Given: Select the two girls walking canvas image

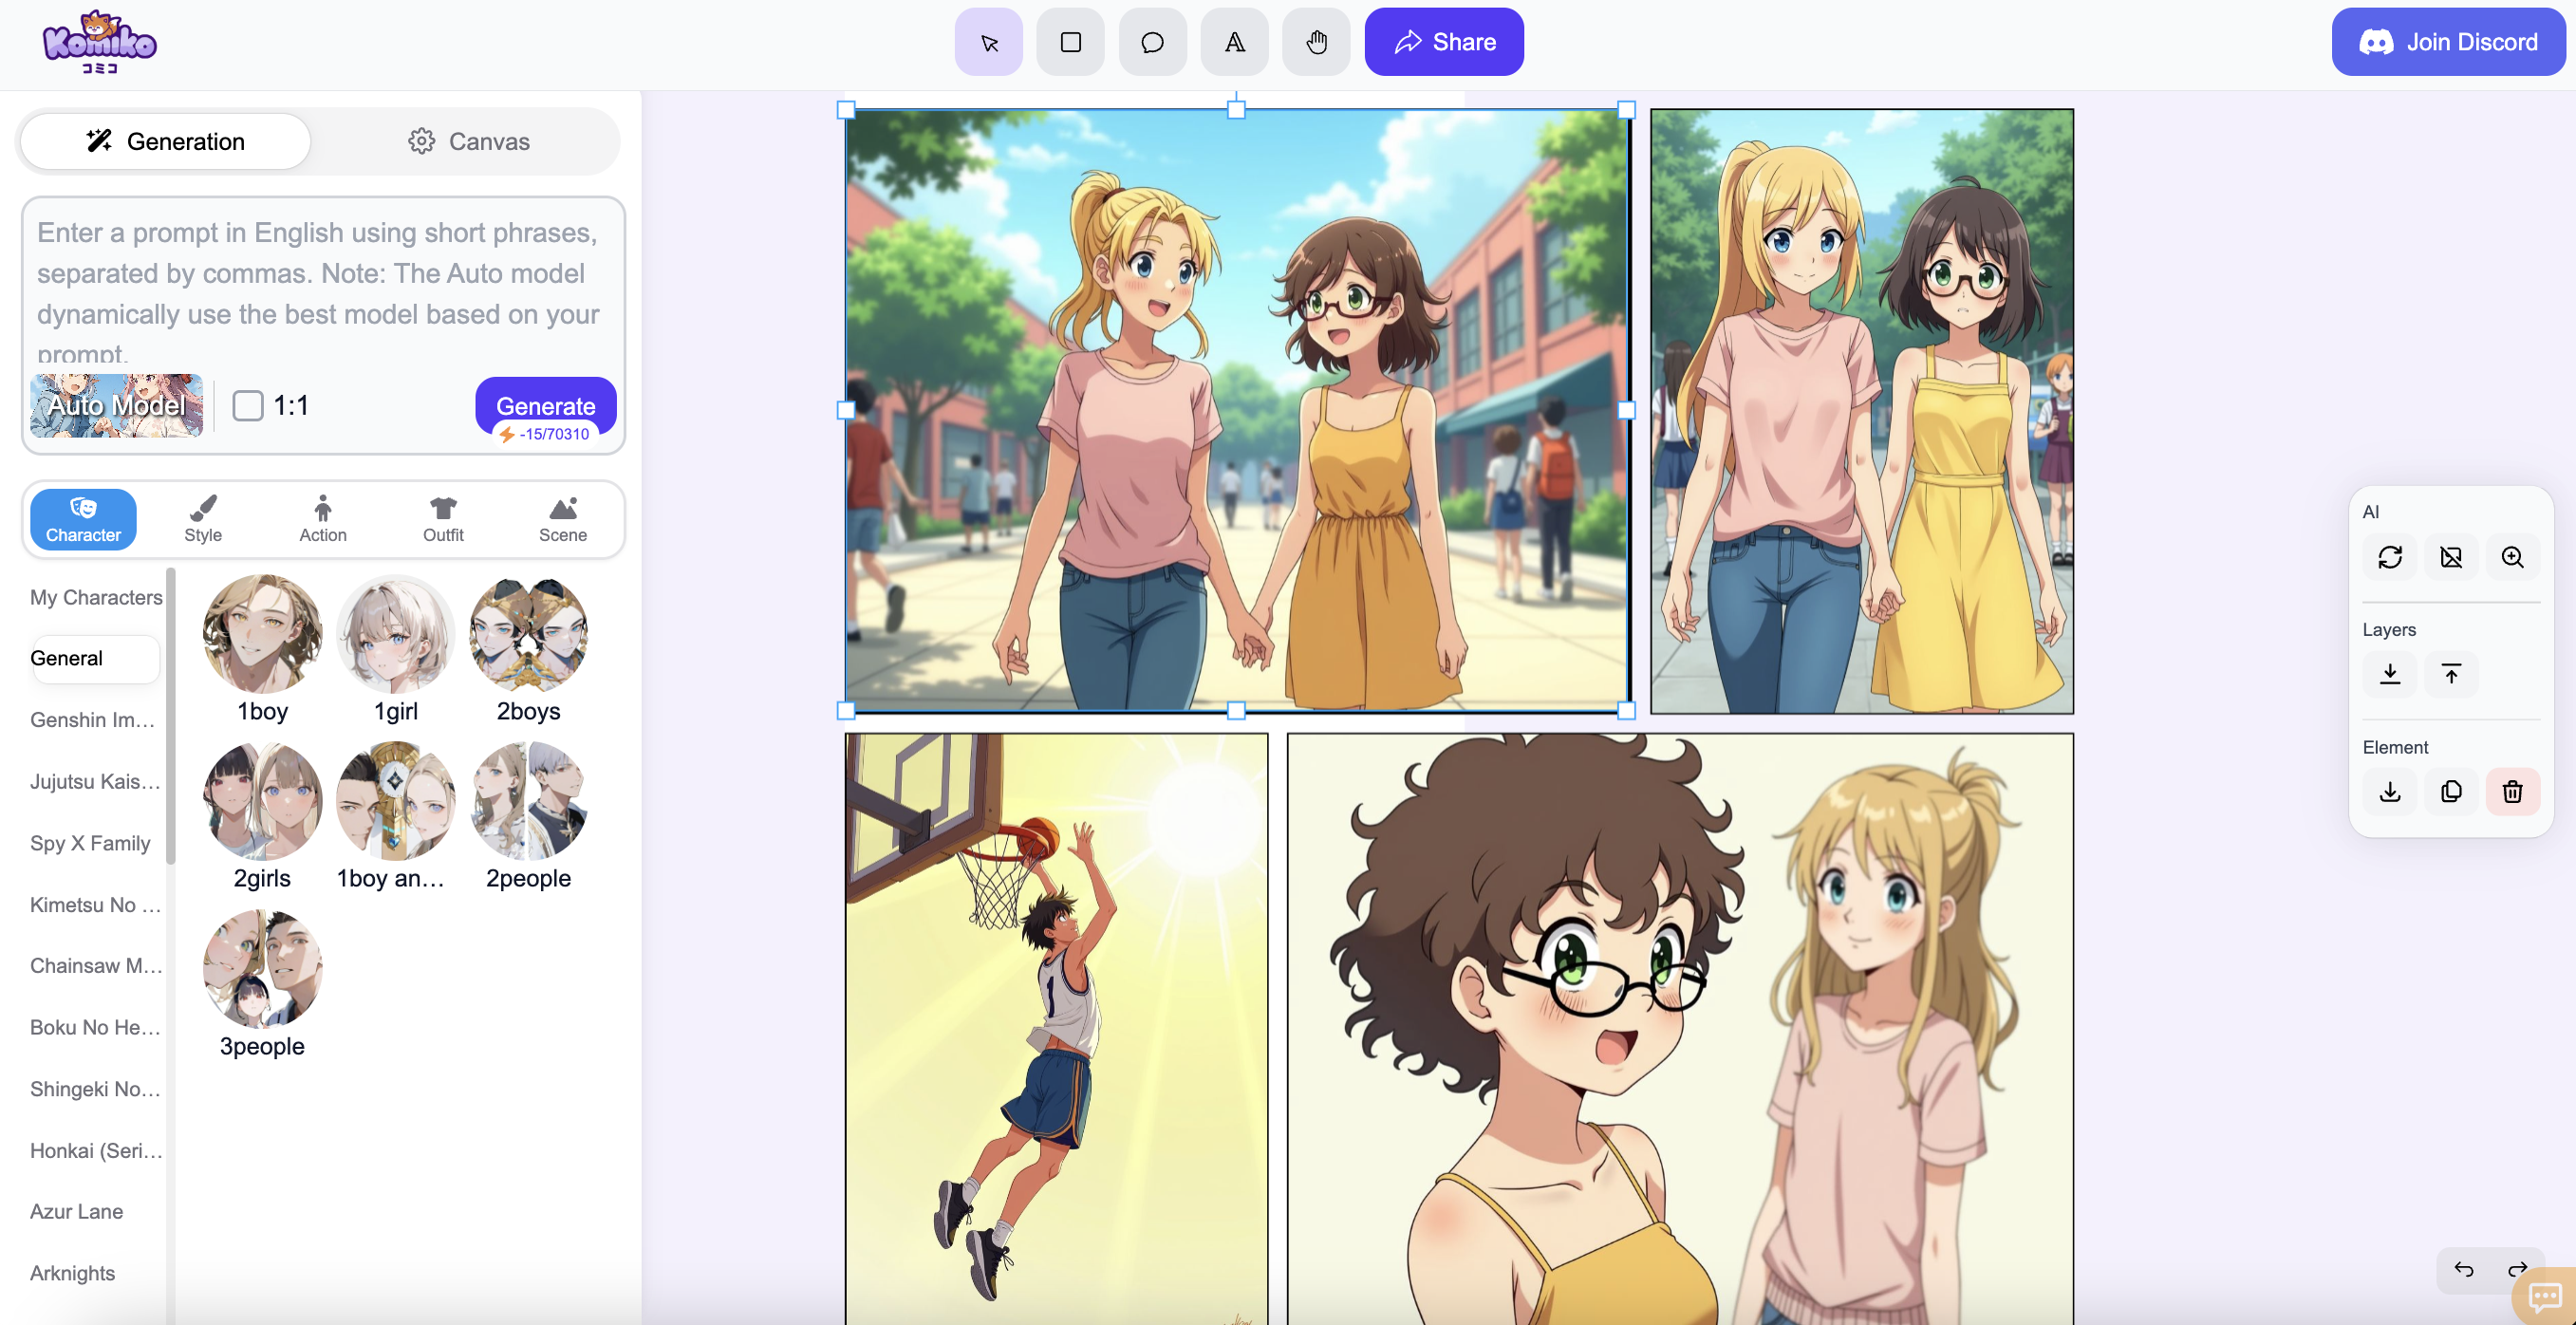Looking at the screenshot, I should [x=1236, y=410].
